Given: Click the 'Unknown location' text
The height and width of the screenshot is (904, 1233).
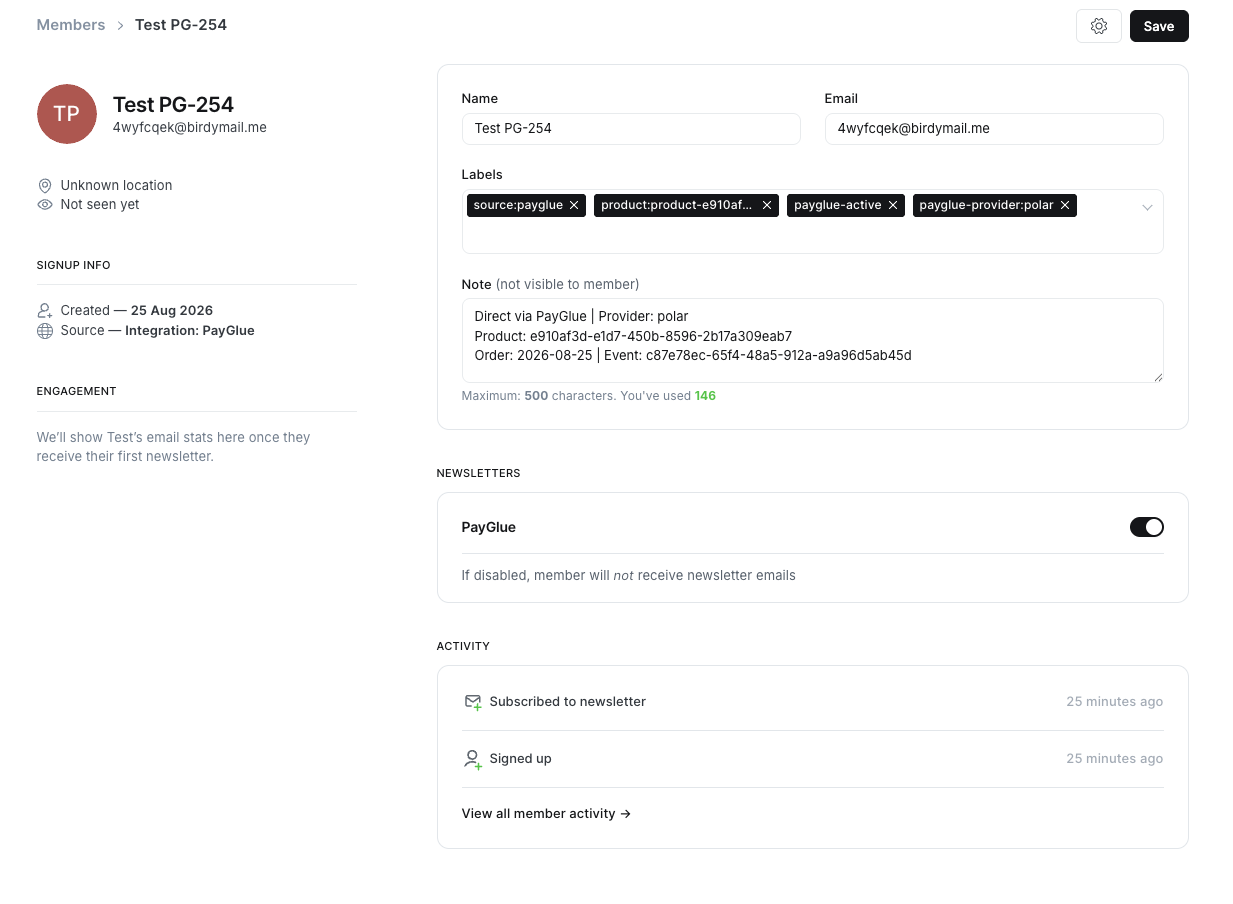Looking at the screenshot, I should tap(116, 186).
